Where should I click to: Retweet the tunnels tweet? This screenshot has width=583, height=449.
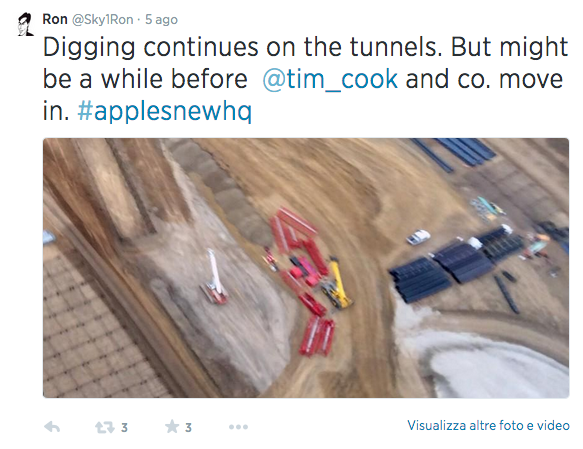click(x=104, y=427)
